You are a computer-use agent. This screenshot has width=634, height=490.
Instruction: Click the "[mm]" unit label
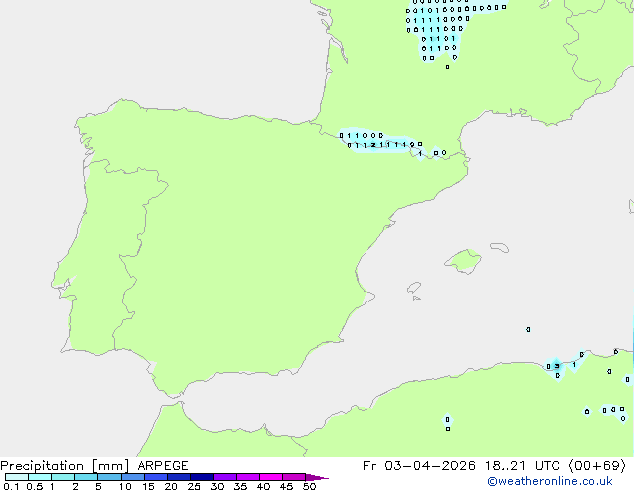(x=110, y=466)
